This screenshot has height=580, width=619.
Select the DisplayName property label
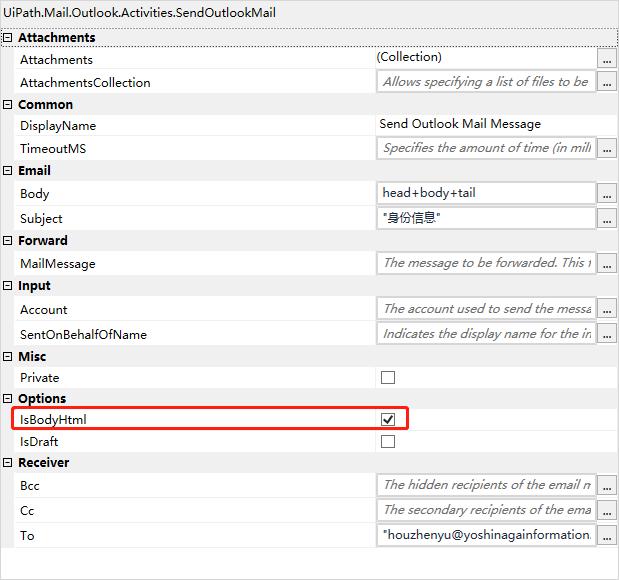58,126
